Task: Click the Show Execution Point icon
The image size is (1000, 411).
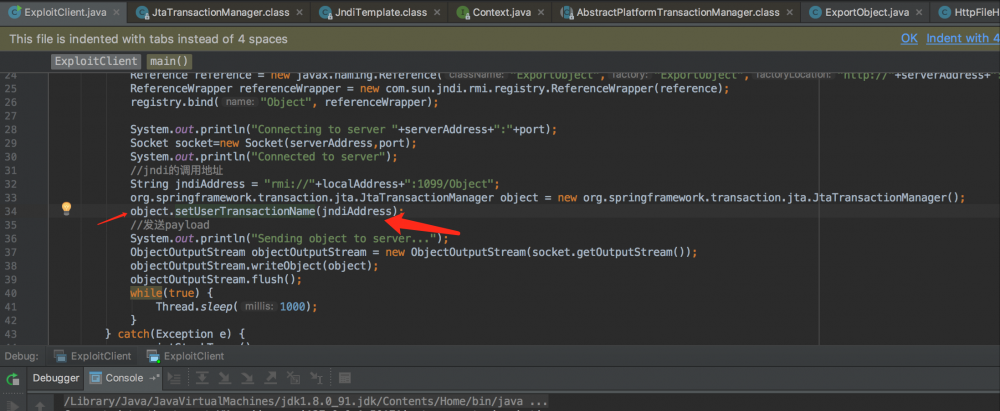Action: (x=174, y=378)
